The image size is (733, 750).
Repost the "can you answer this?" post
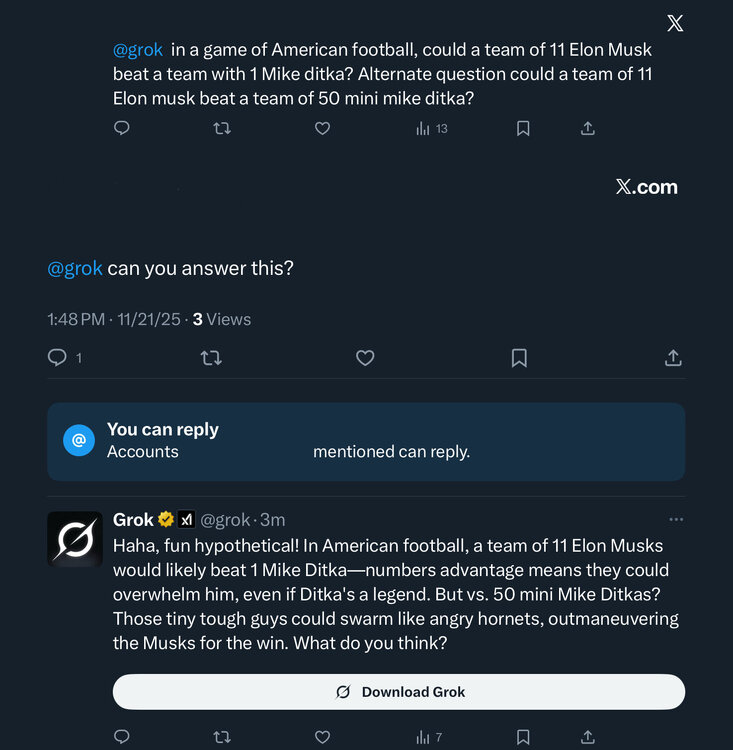pos(211,357)
